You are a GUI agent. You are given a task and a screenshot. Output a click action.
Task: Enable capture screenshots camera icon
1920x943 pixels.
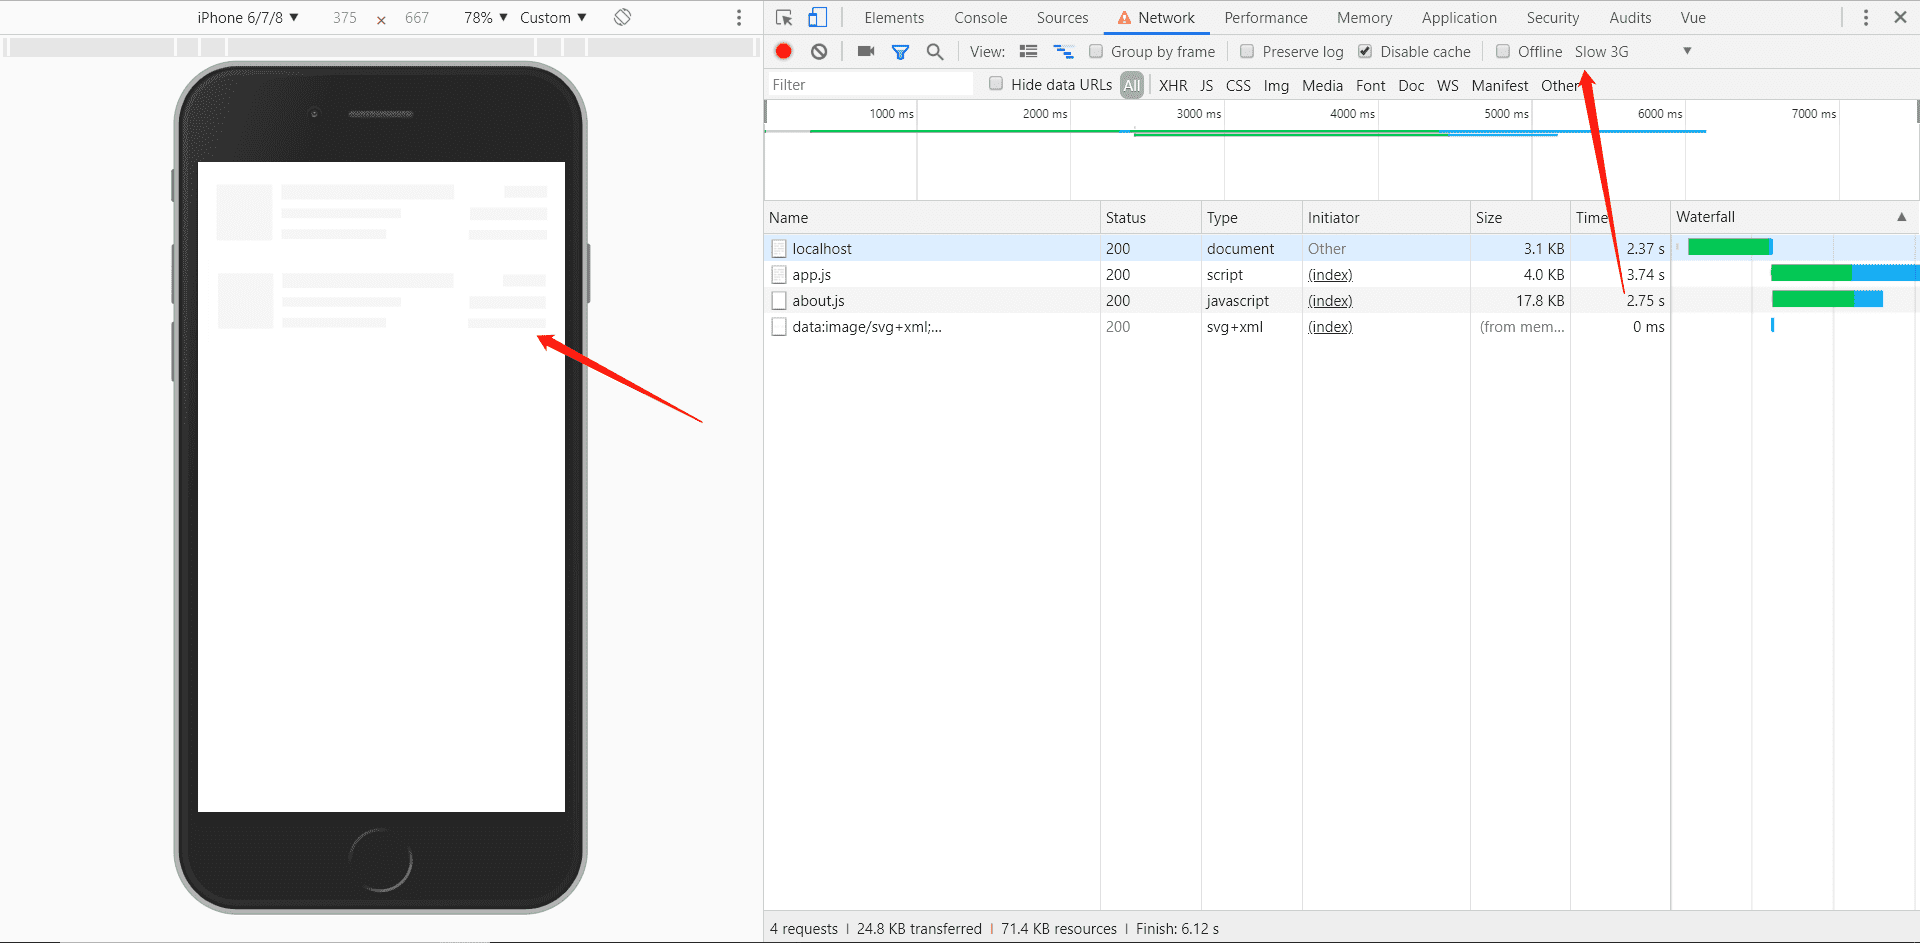click(x=866, y=51)
